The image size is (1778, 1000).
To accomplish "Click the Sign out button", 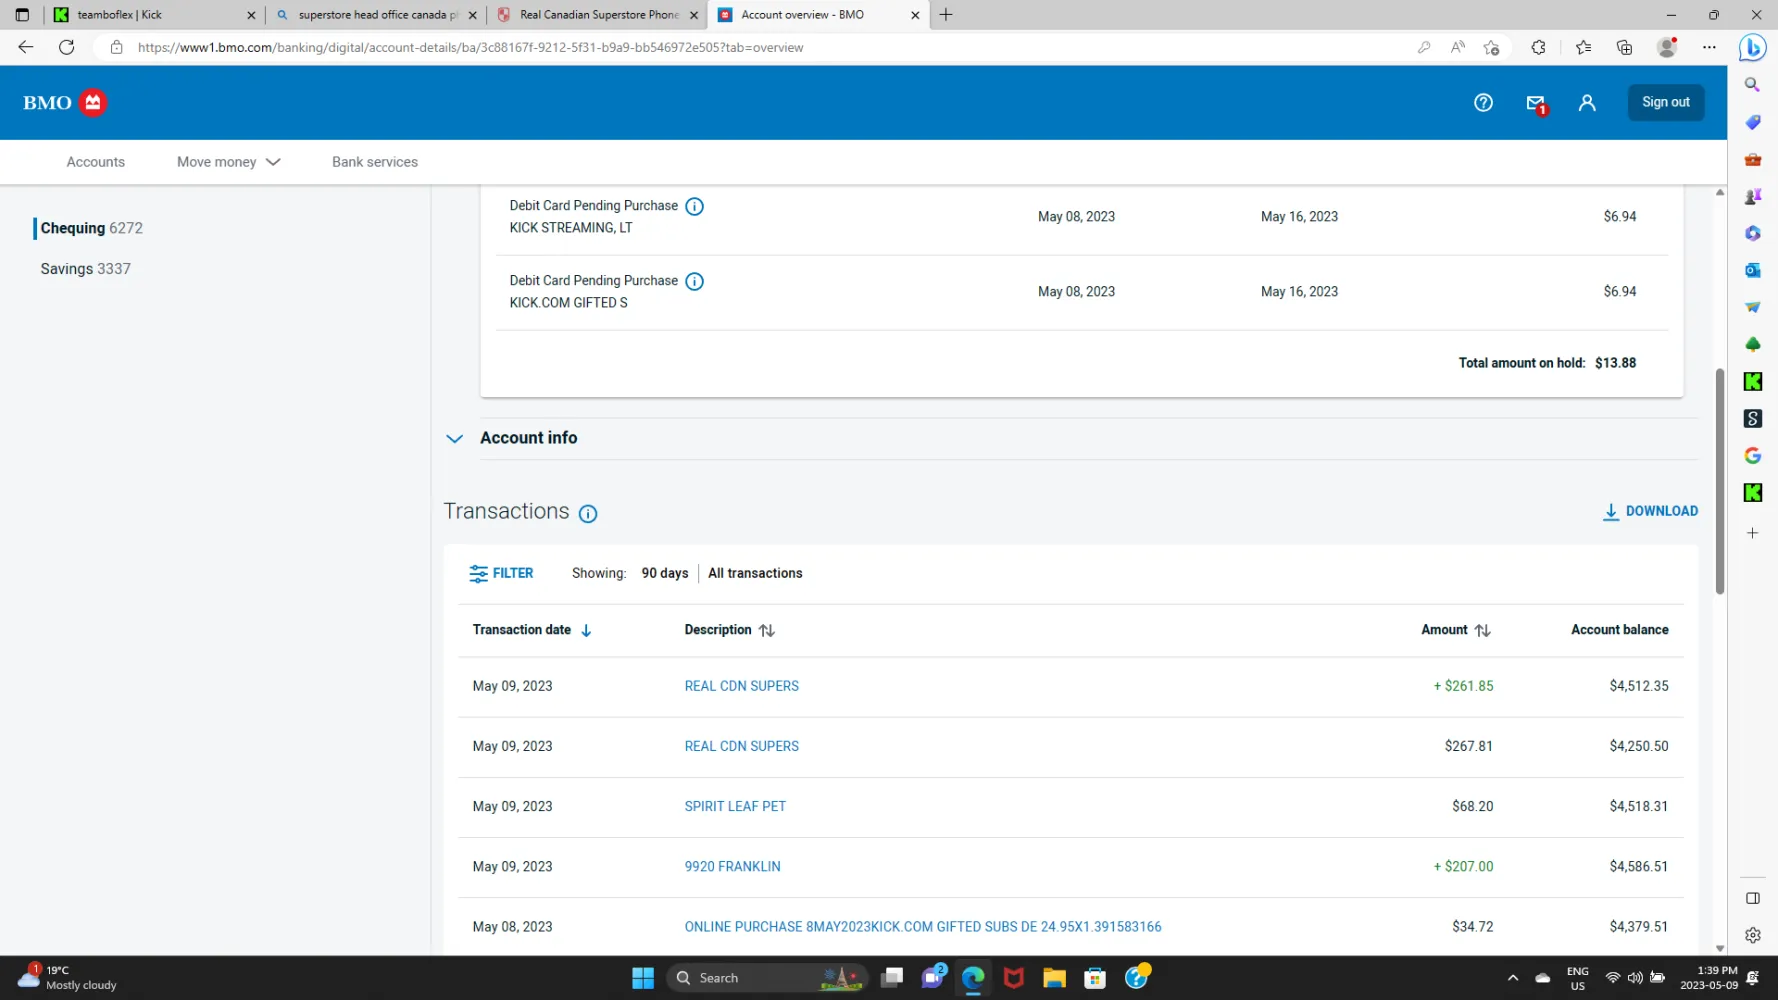I will click(x=1665, y=102).
